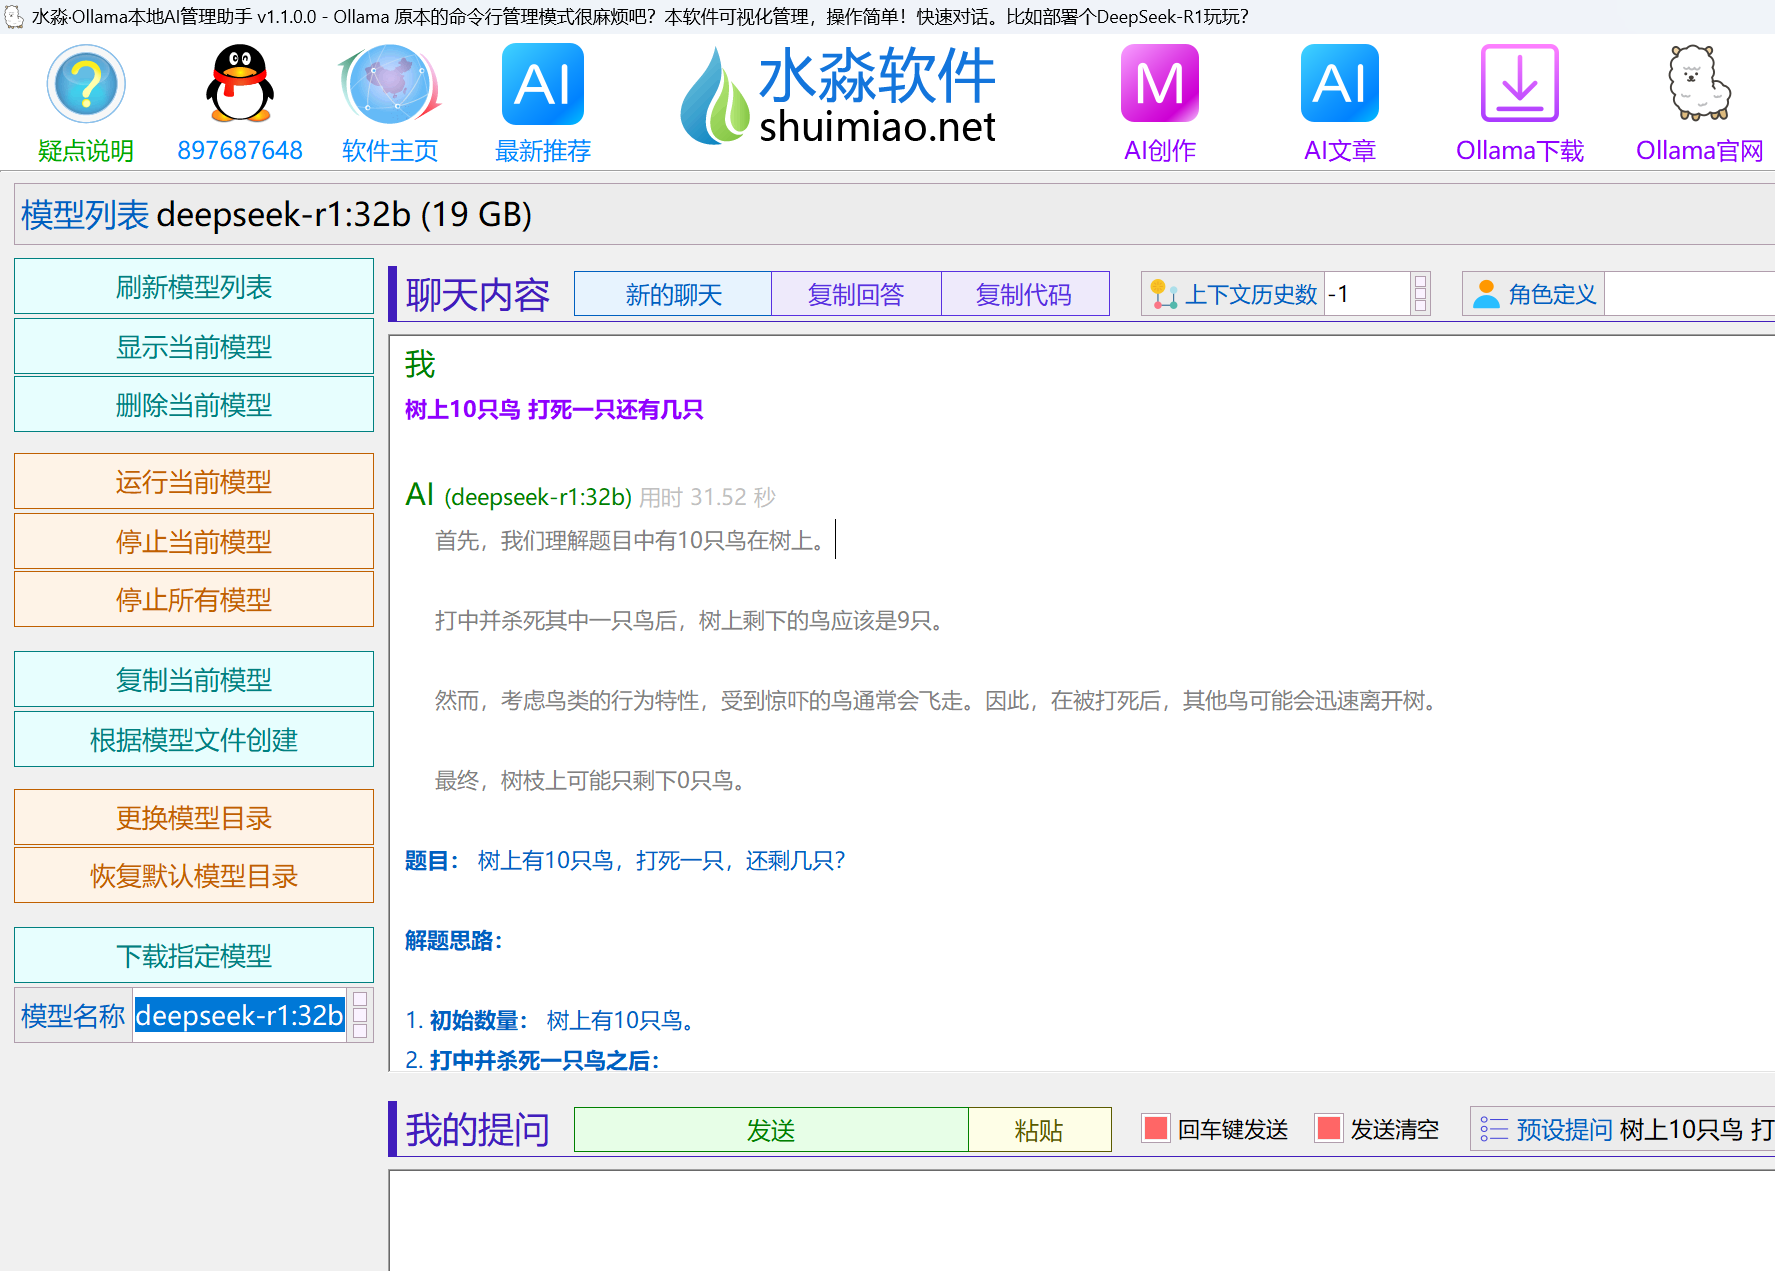Open the AI创作 magenta M icon
Viewport: 1775px width, 1271px height.
[1160, 84]
